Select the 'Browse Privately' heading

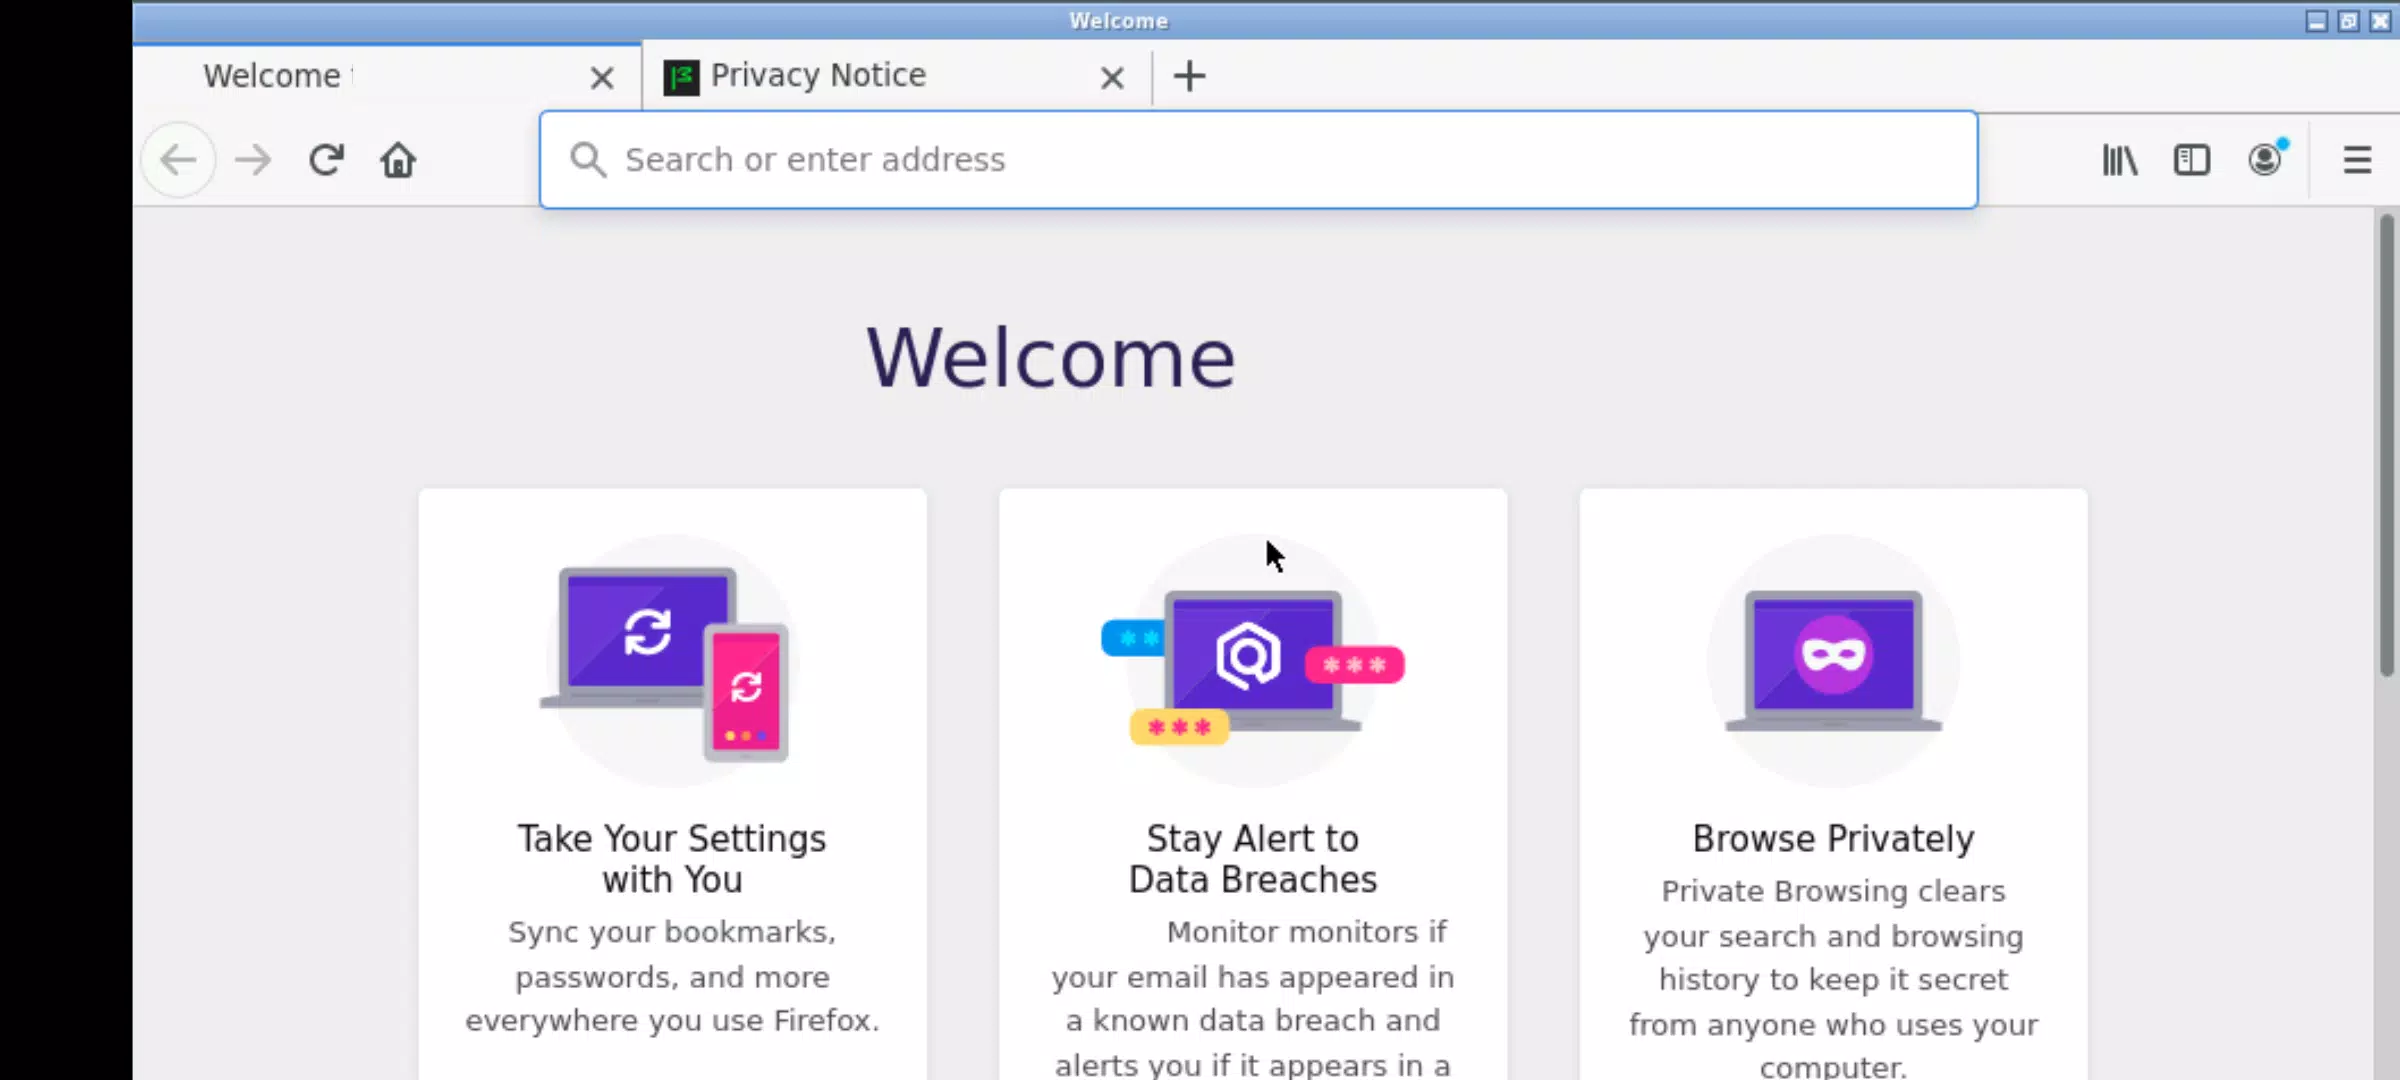(x=1833, y=838)
